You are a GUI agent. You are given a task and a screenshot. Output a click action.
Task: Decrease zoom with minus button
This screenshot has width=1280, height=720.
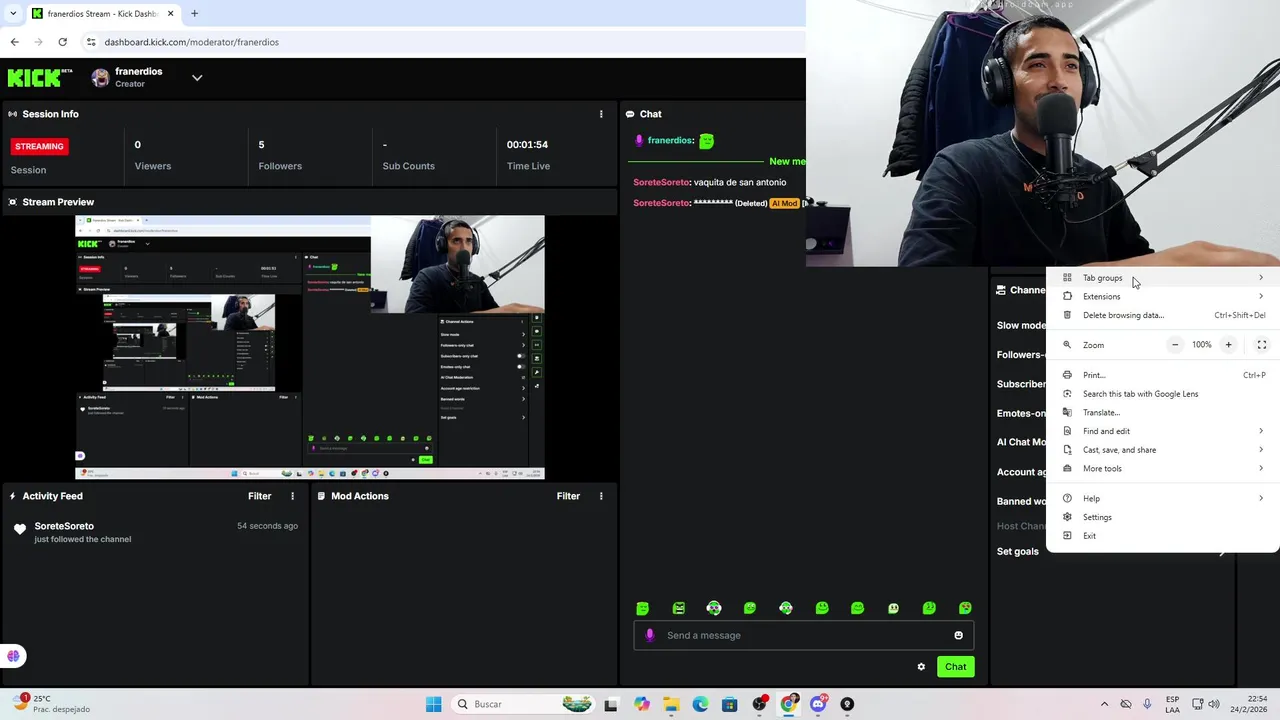[x=1175, y=345]
